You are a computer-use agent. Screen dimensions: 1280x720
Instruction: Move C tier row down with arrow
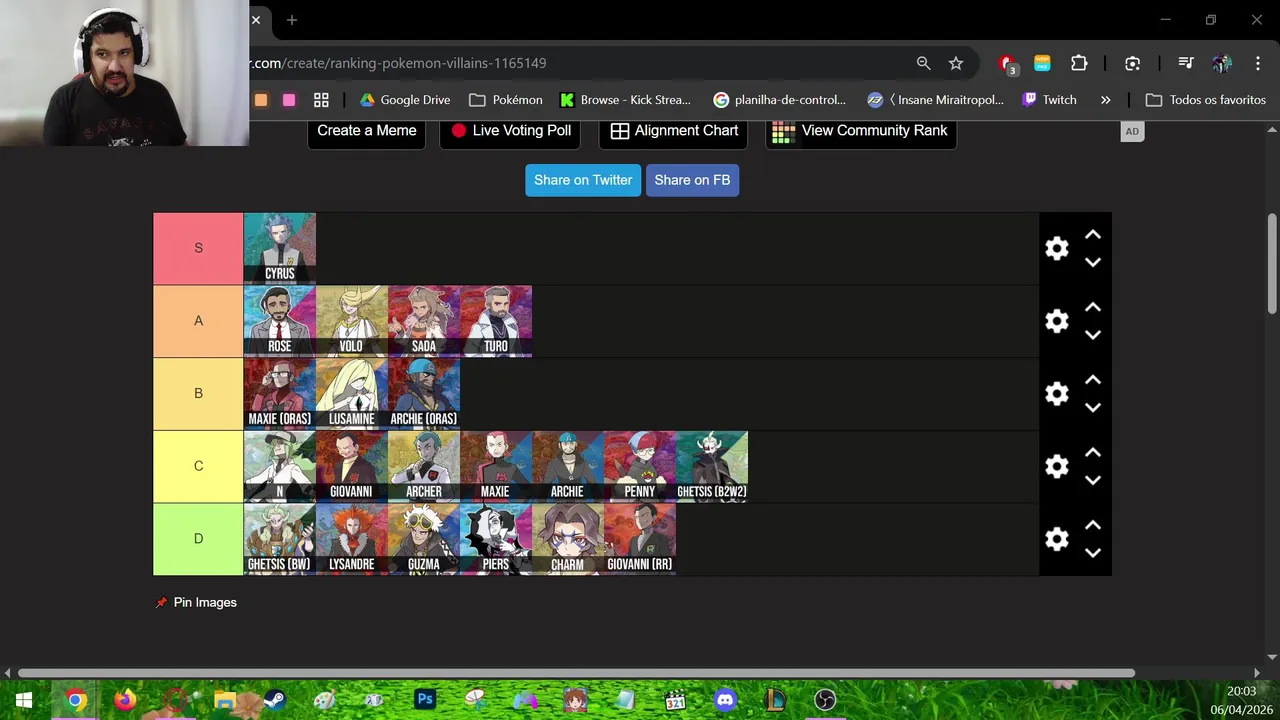click(x=1093, y=480)
